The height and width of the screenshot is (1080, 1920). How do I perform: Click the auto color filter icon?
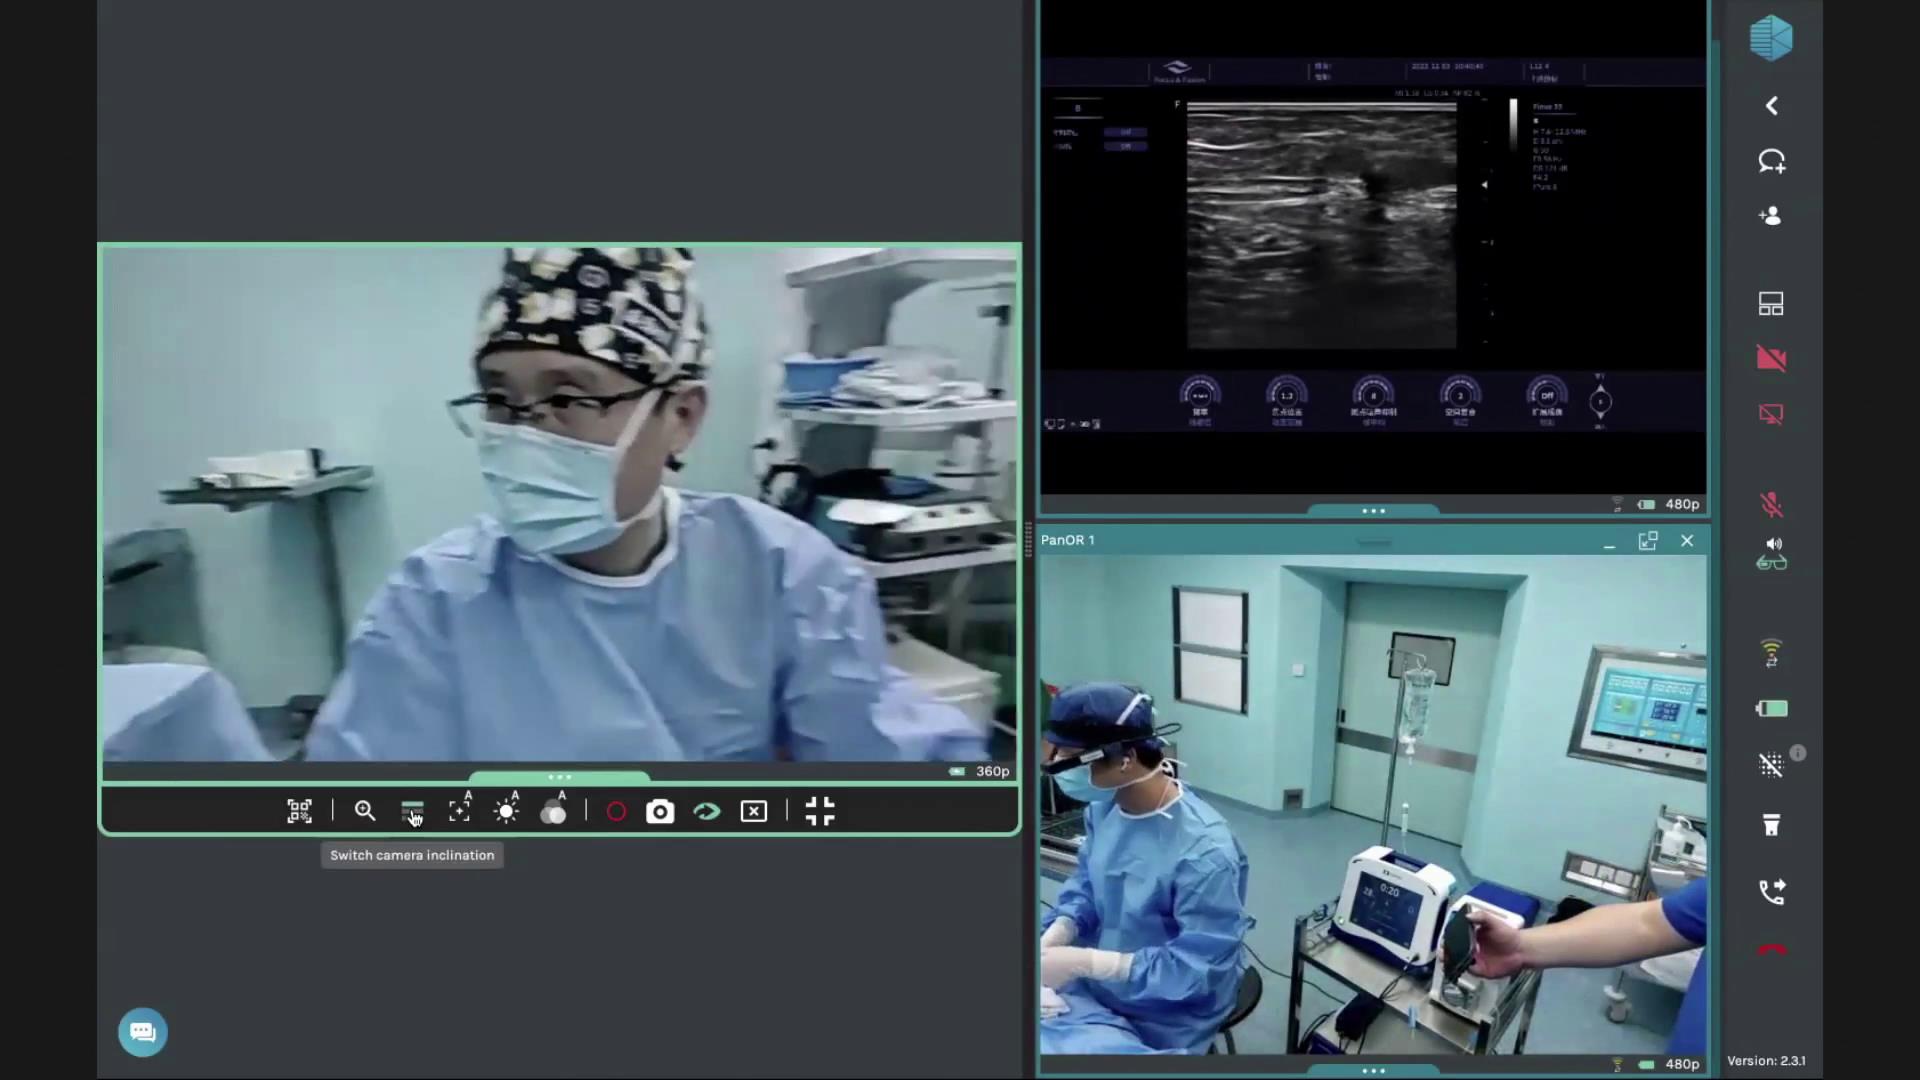click(x=553, y=811)
